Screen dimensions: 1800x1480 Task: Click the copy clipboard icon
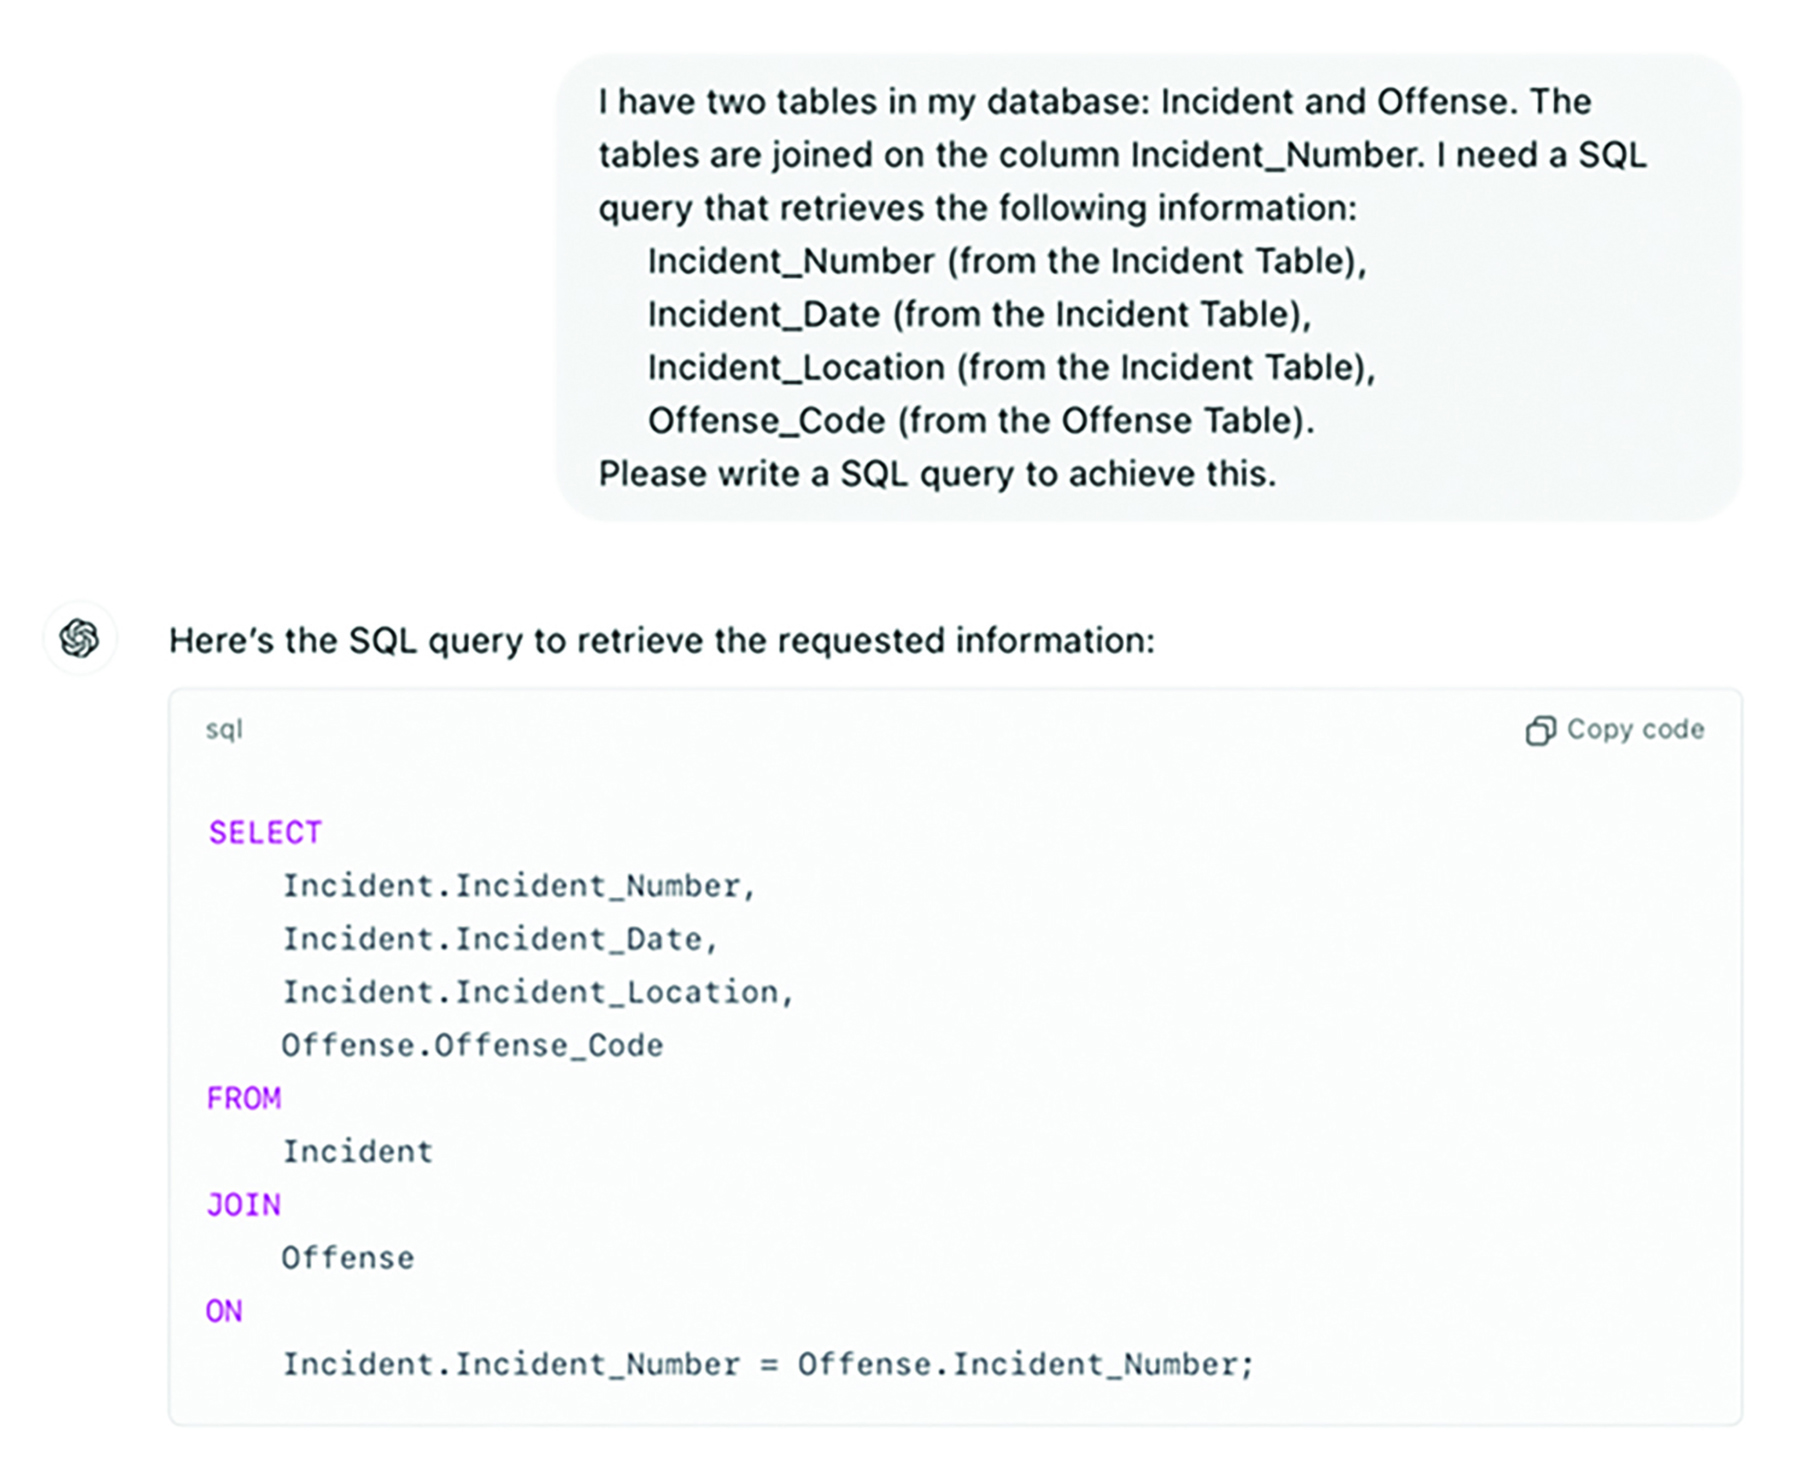point(1540,731)
